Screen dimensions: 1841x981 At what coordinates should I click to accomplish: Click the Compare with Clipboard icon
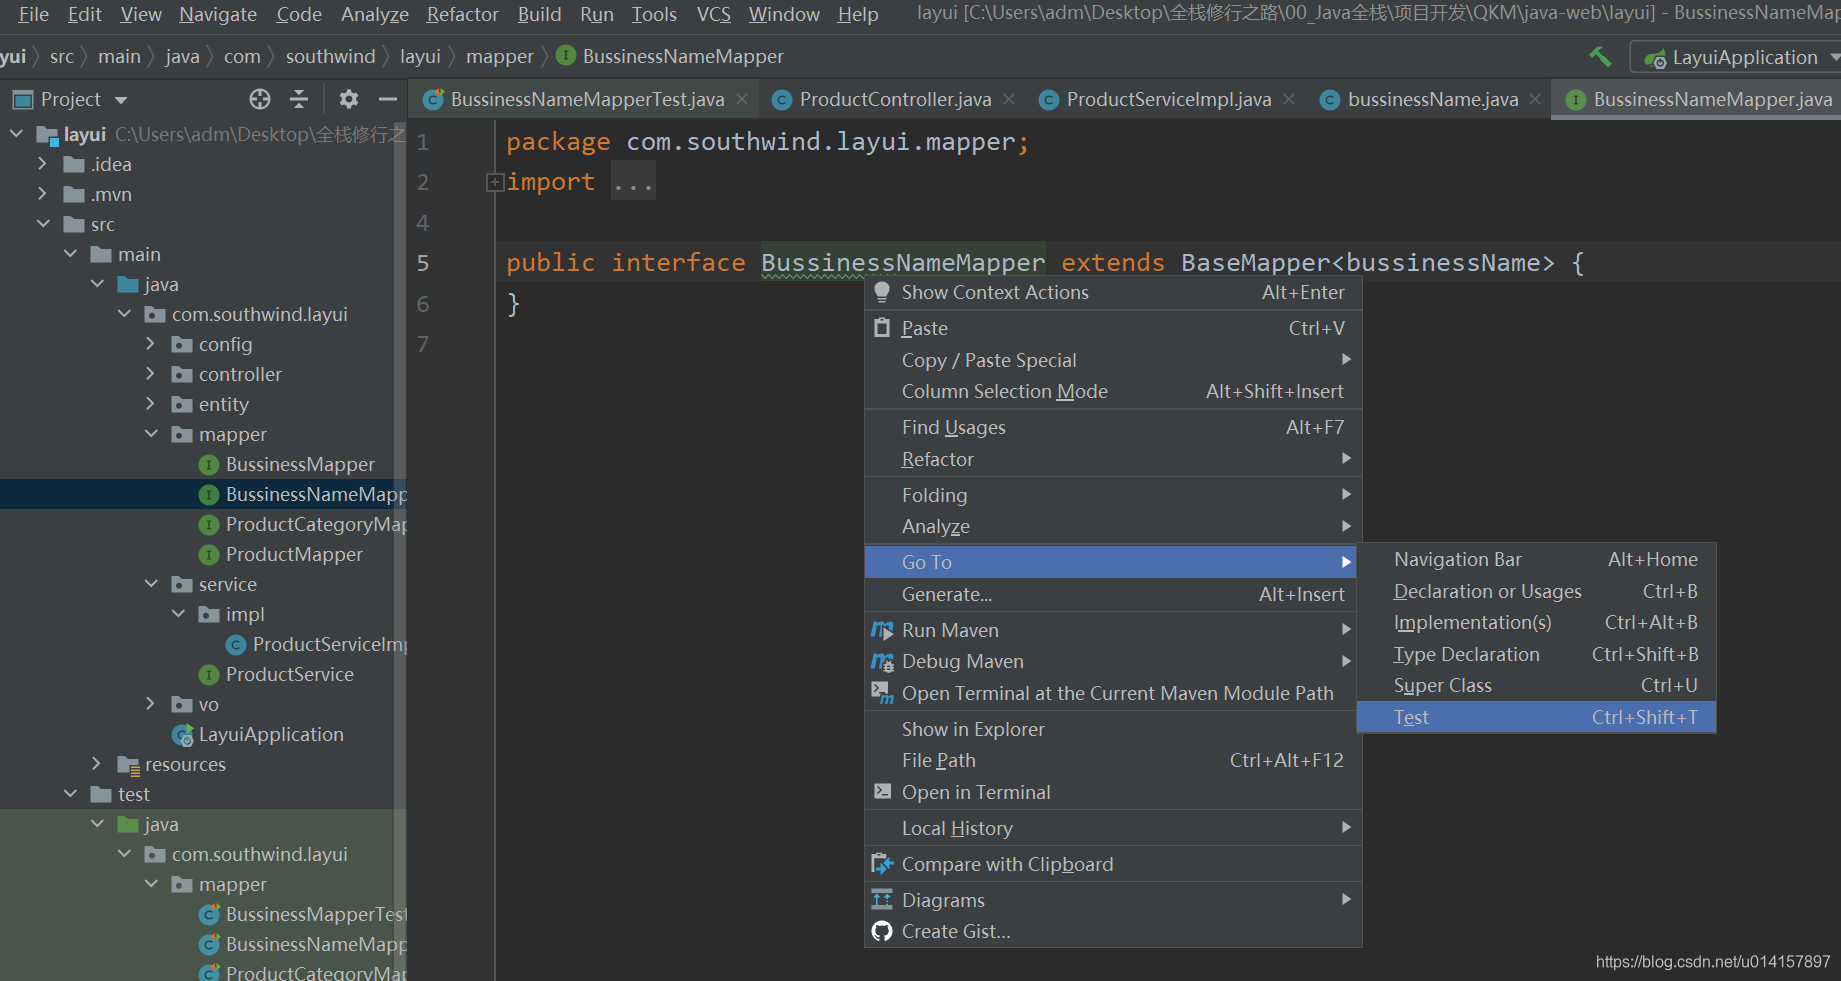point(882,864)
